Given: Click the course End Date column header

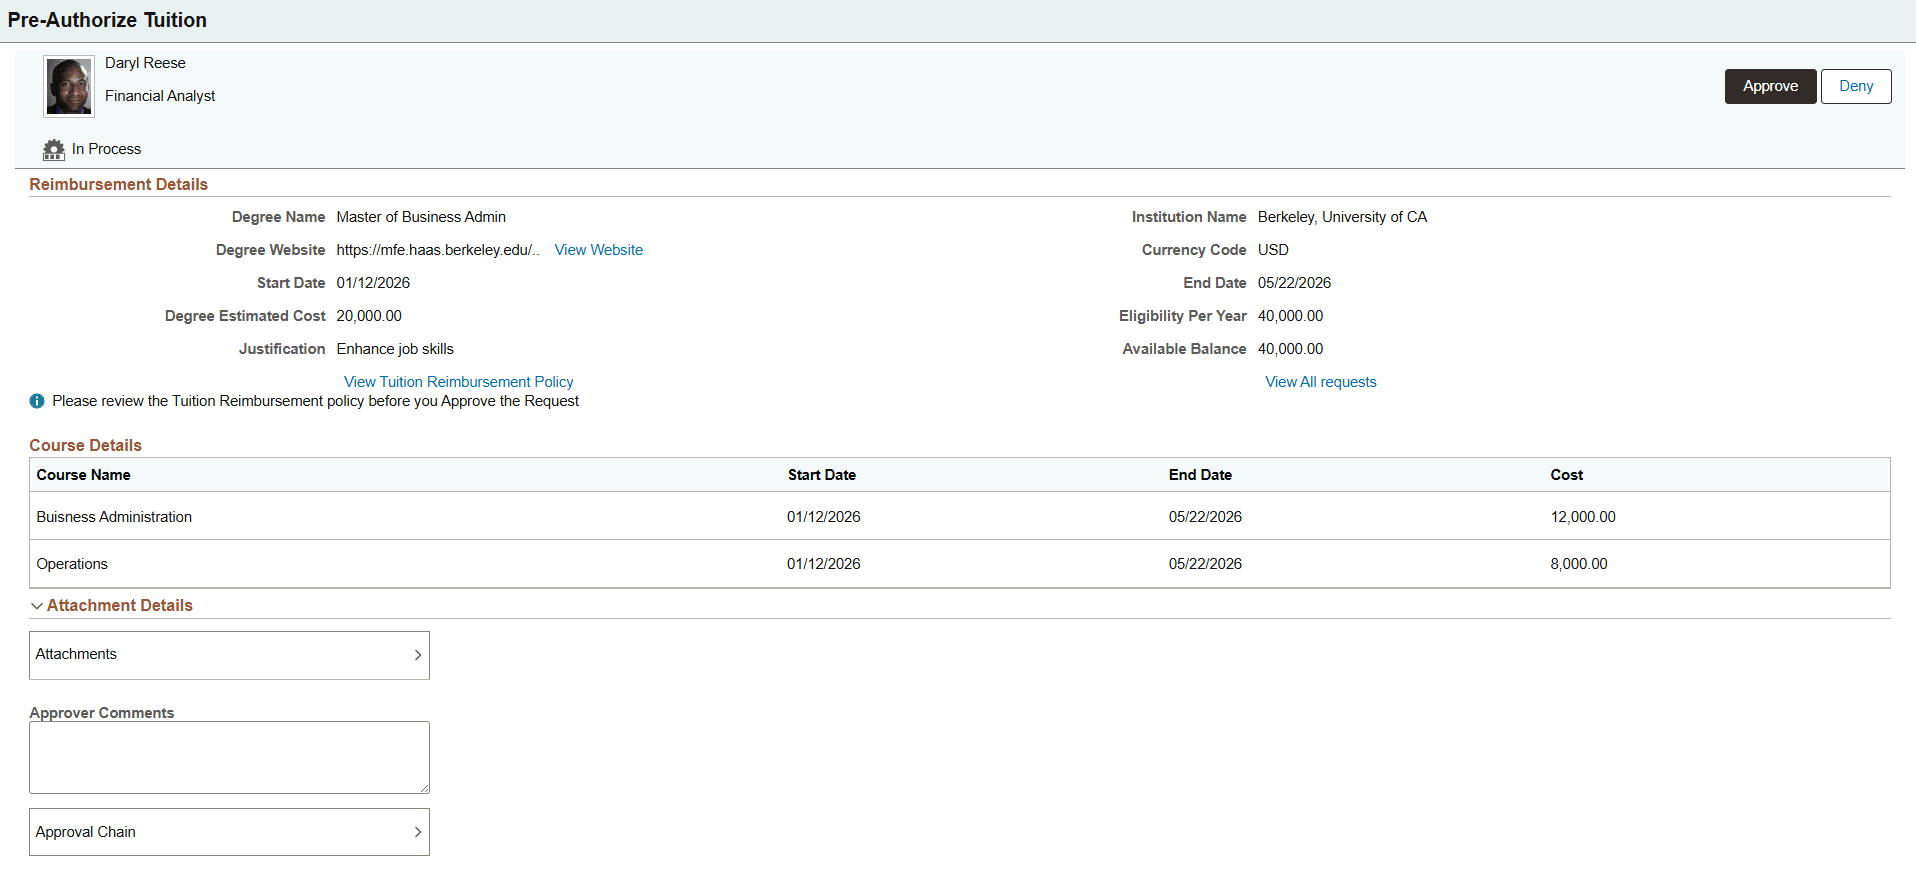Looking at the screenshot, I should click(1200, 475).
